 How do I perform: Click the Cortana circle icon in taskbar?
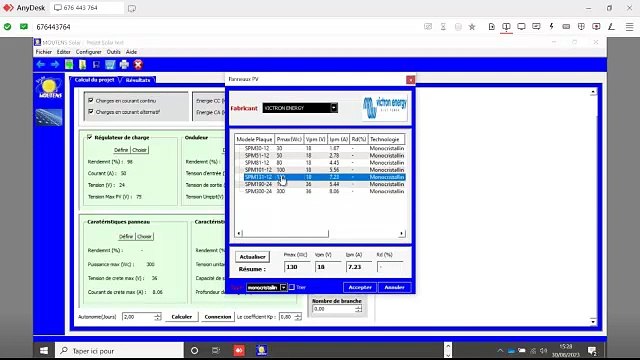pyautogui.click(x=194, y=351)
